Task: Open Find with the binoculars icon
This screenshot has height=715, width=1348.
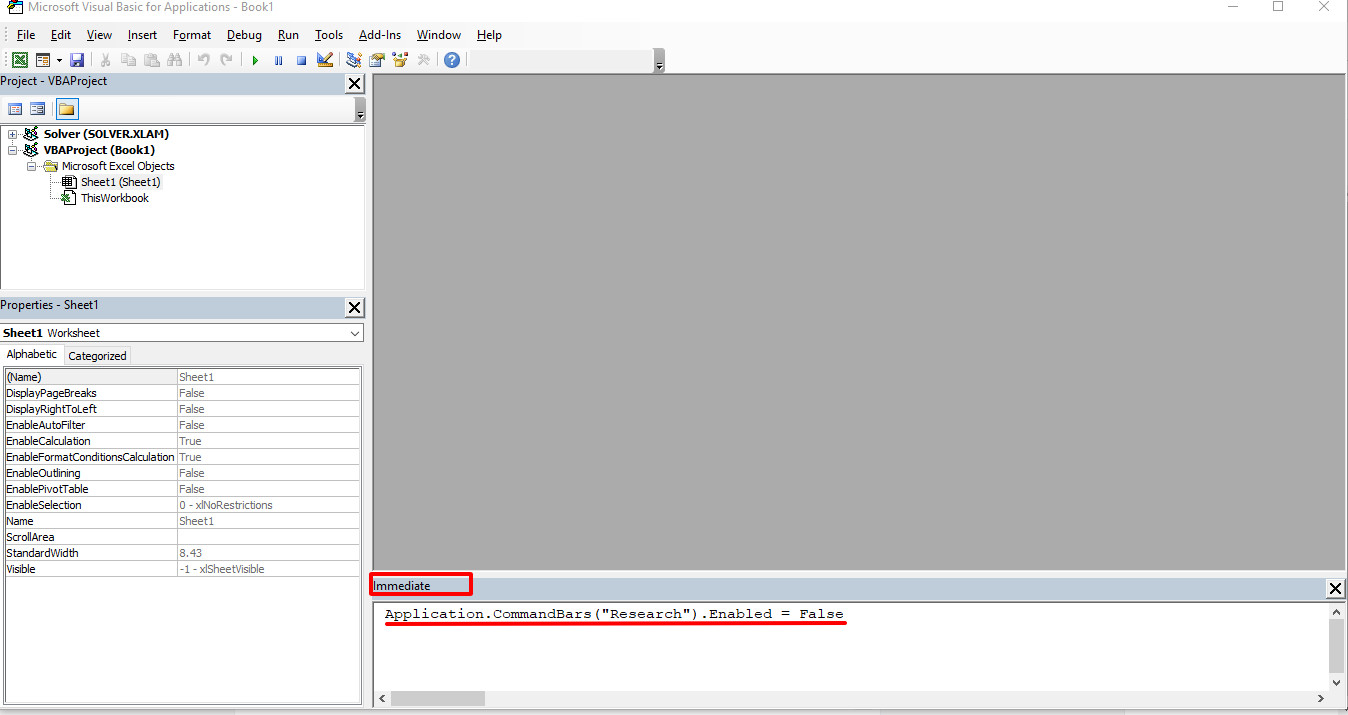Action: pyautogui.click(x=175, y=60)
